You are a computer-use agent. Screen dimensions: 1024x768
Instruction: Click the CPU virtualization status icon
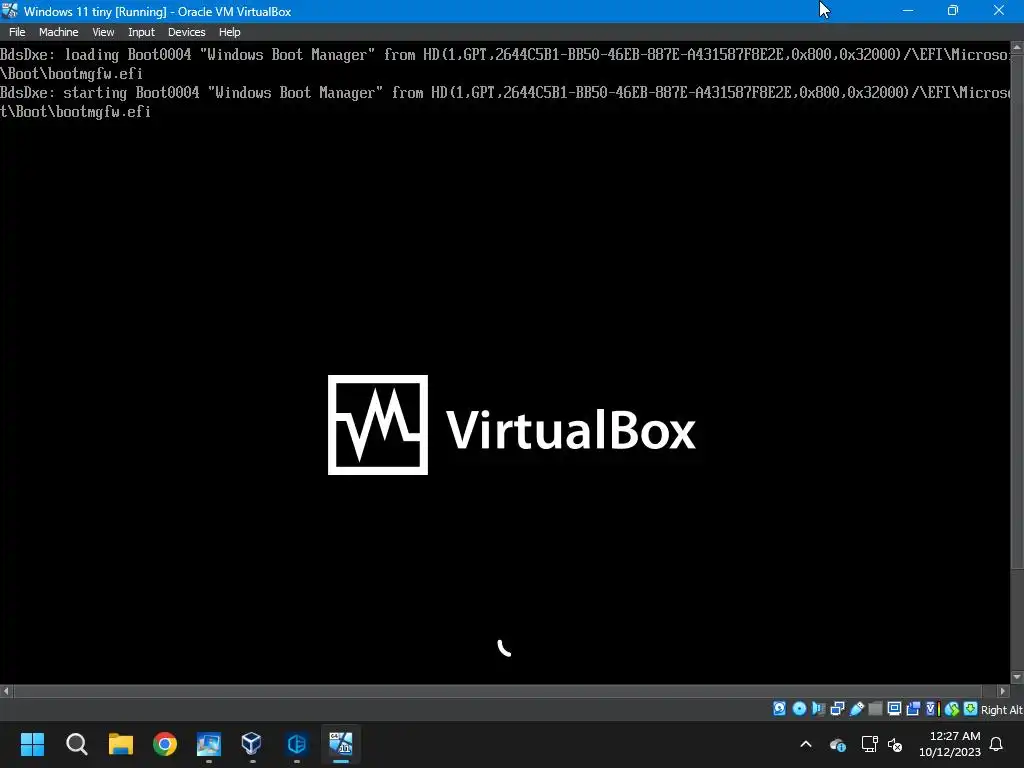(933, 709)
